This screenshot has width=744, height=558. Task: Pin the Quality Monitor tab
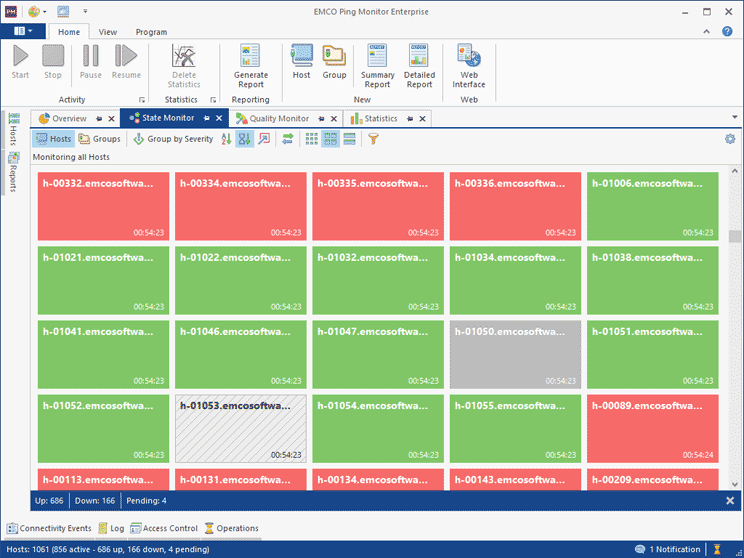click(x=321, y=119)
